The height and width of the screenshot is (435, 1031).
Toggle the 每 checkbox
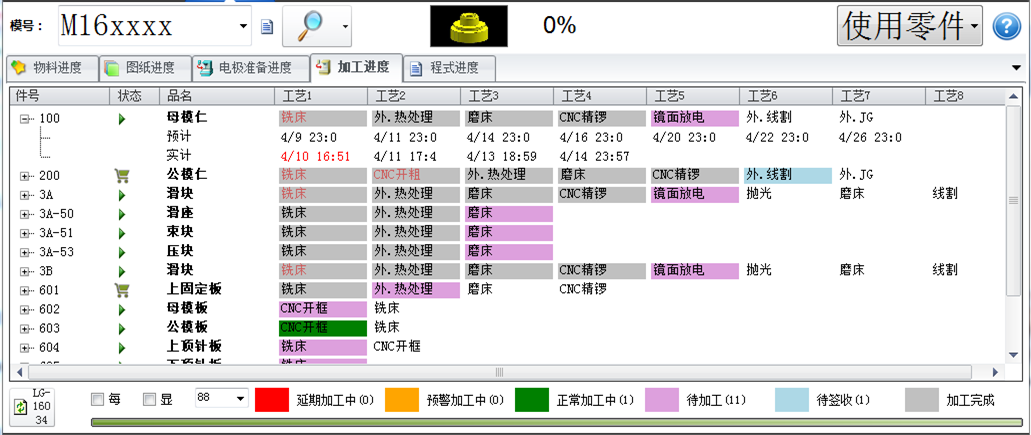97,400
